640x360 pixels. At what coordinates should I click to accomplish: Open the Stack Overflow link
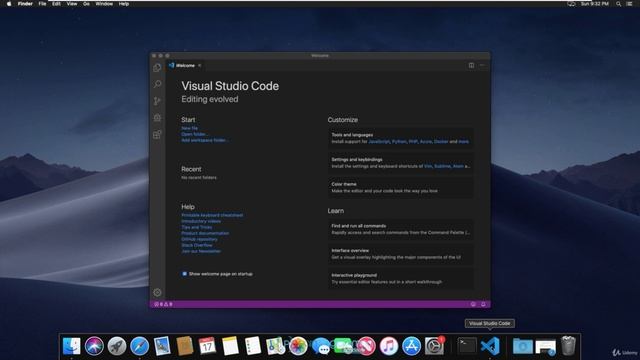[x=197, y=245]
